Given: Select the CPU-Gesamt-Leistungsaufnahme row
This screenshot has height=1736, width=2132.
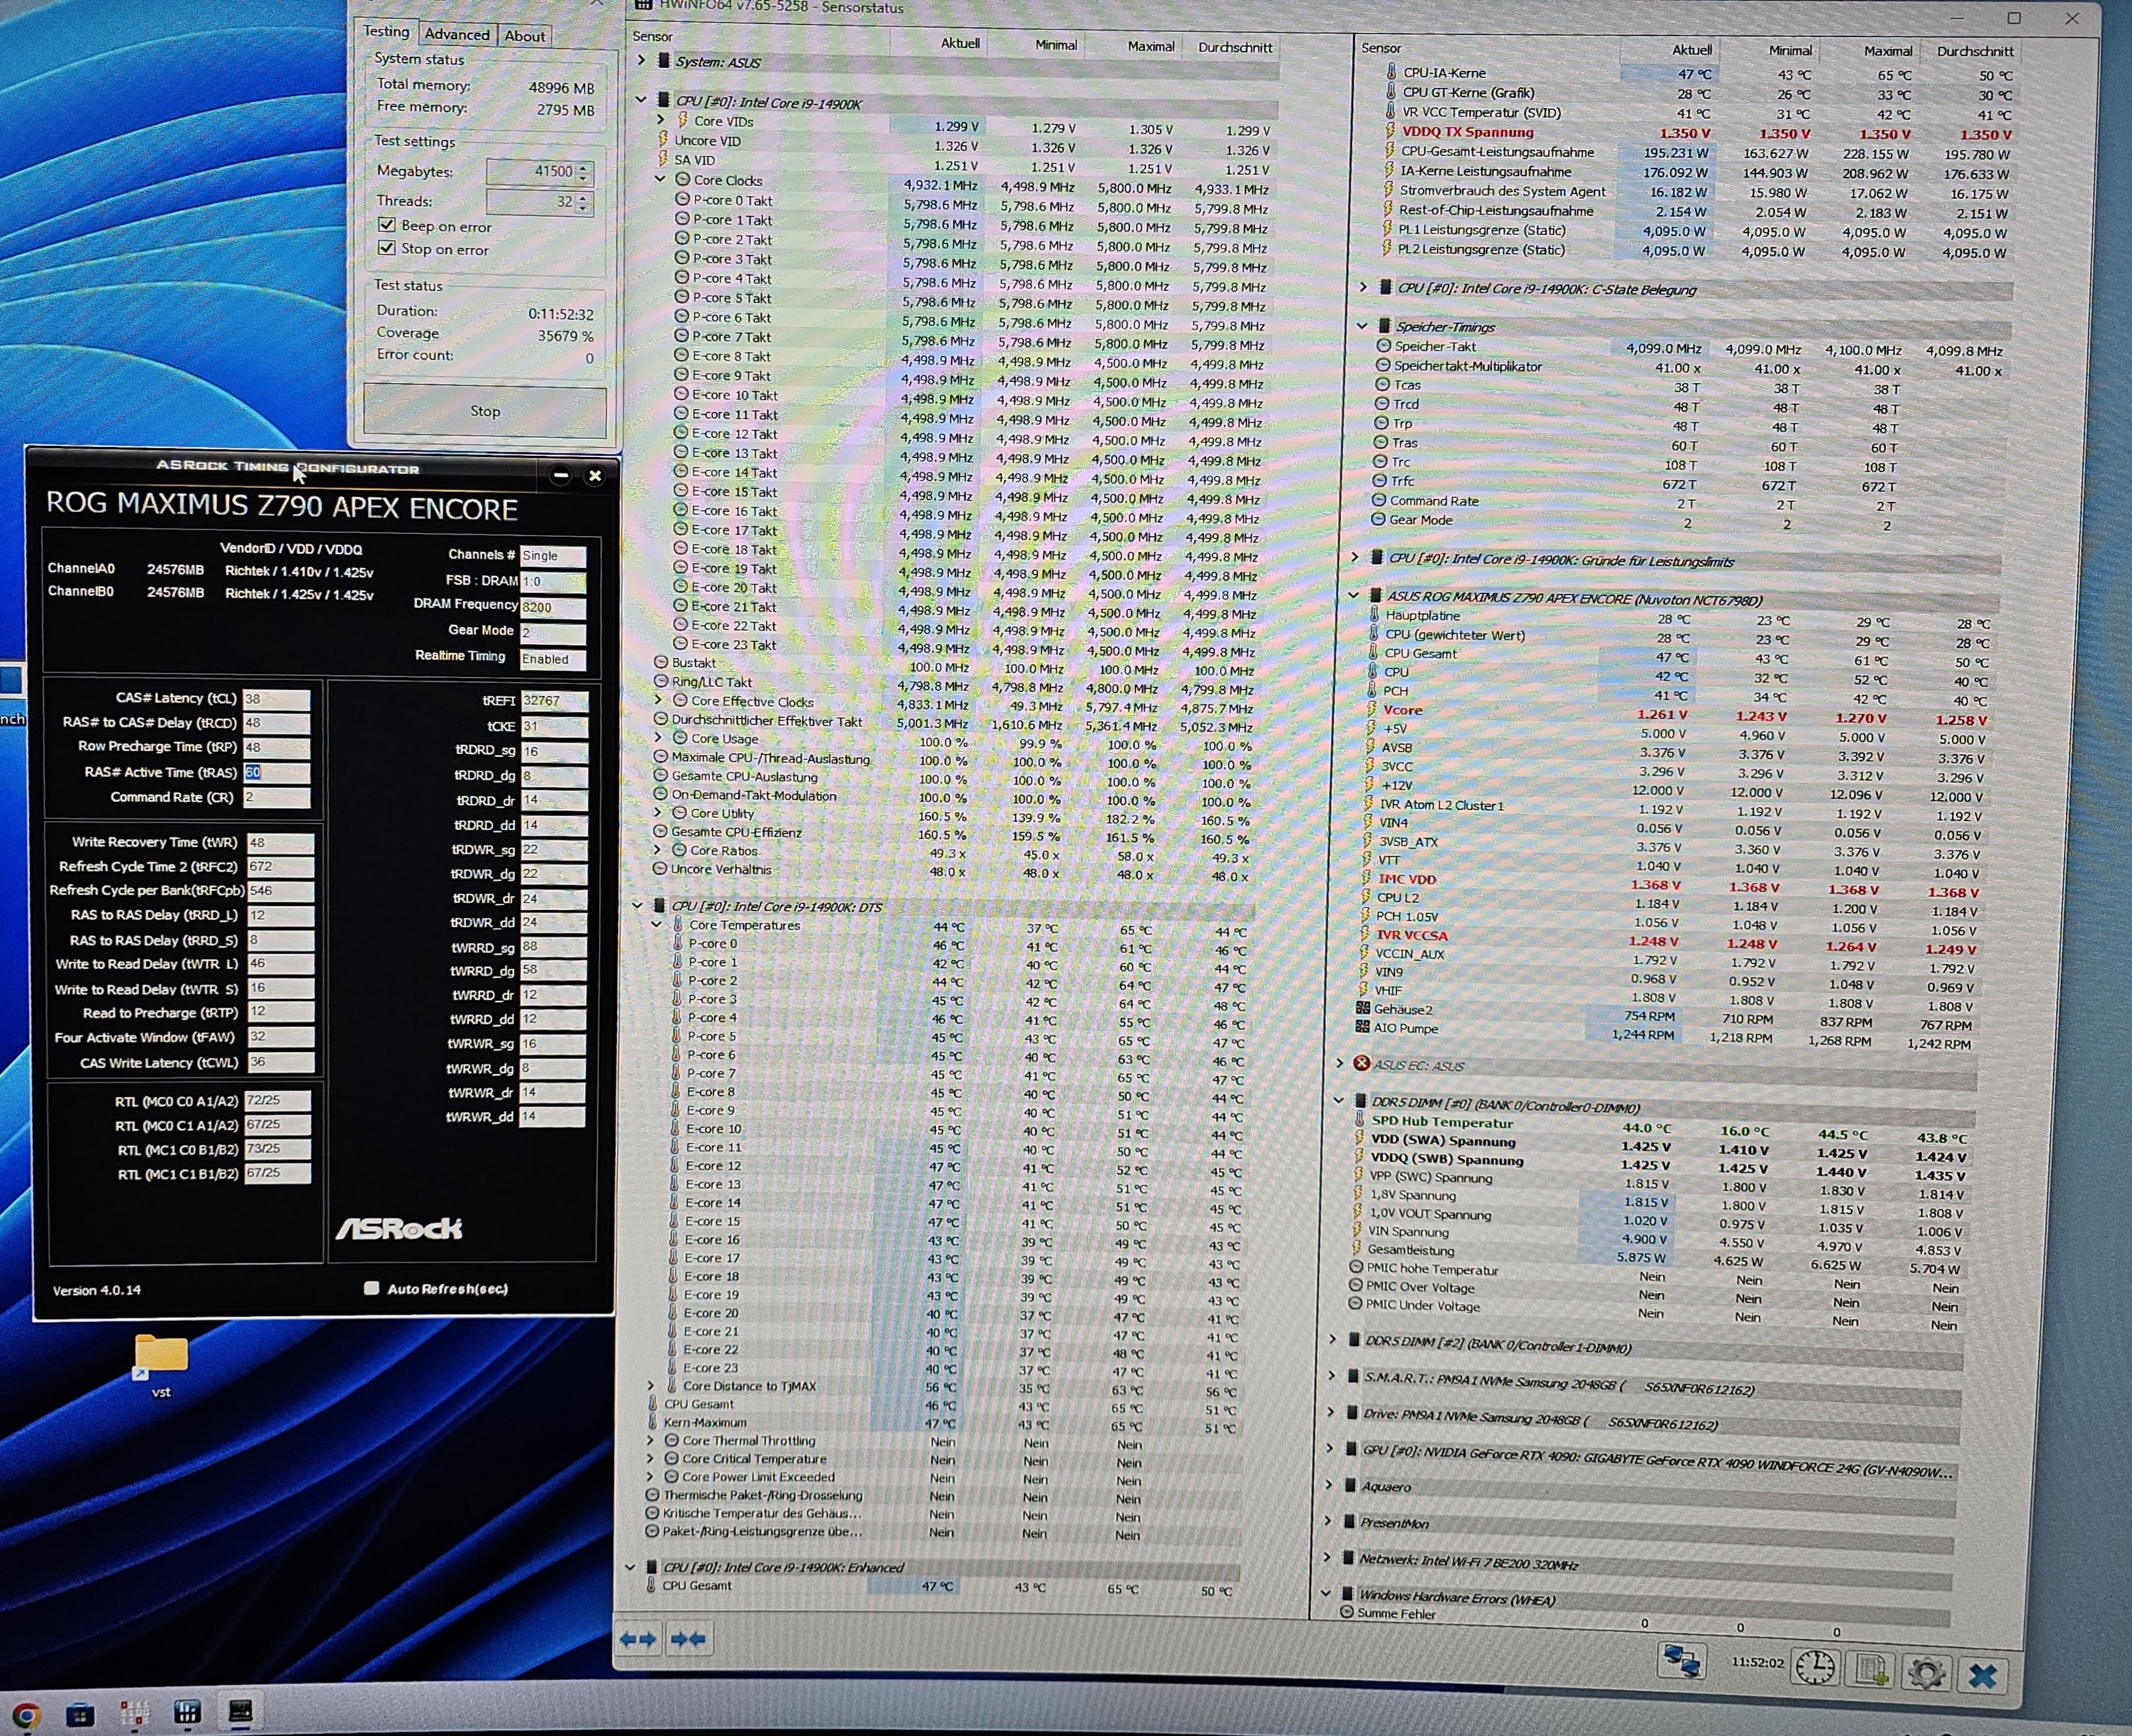Looking at the screenshot, I should (x=1698, y=152).
